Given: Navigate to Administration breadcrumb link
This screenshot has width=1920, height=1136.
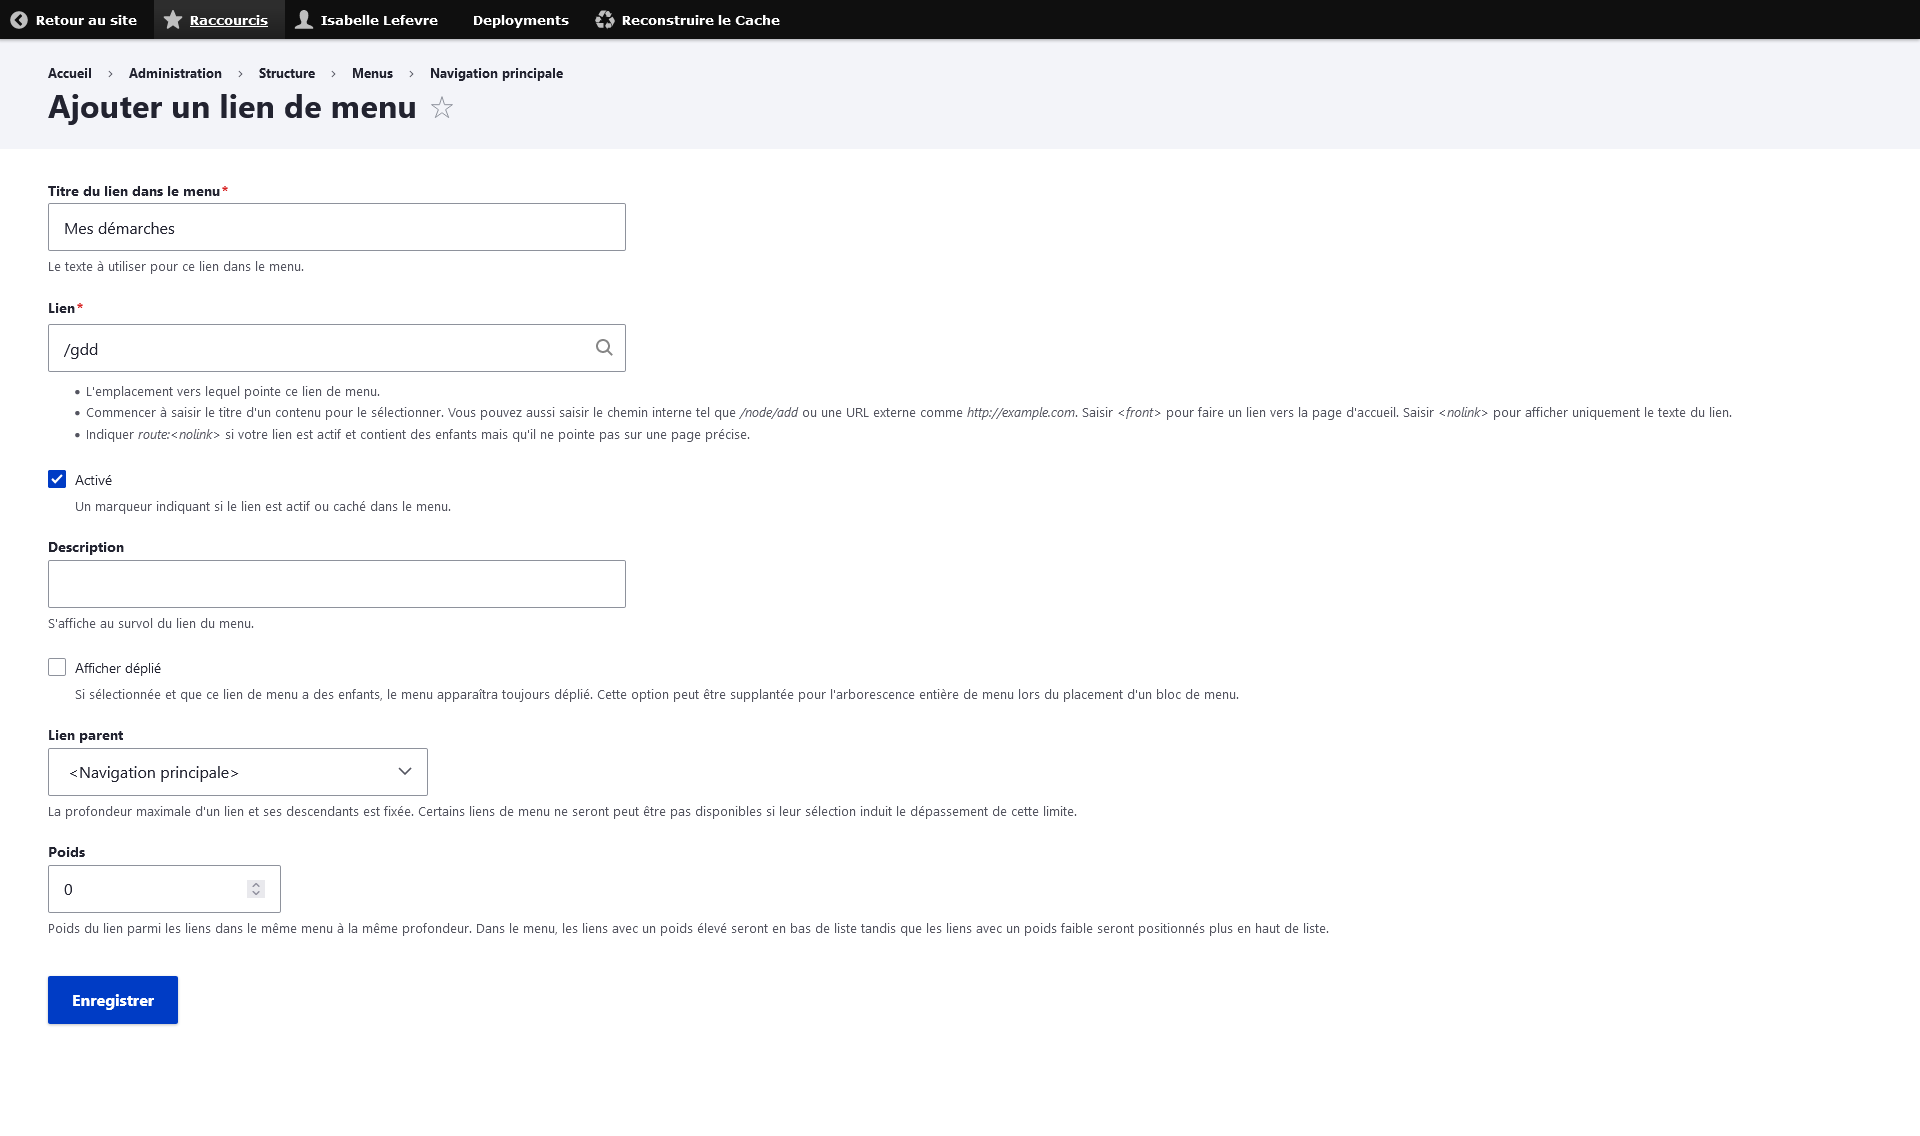Looking at the screenshot, I should coord(175,74).
